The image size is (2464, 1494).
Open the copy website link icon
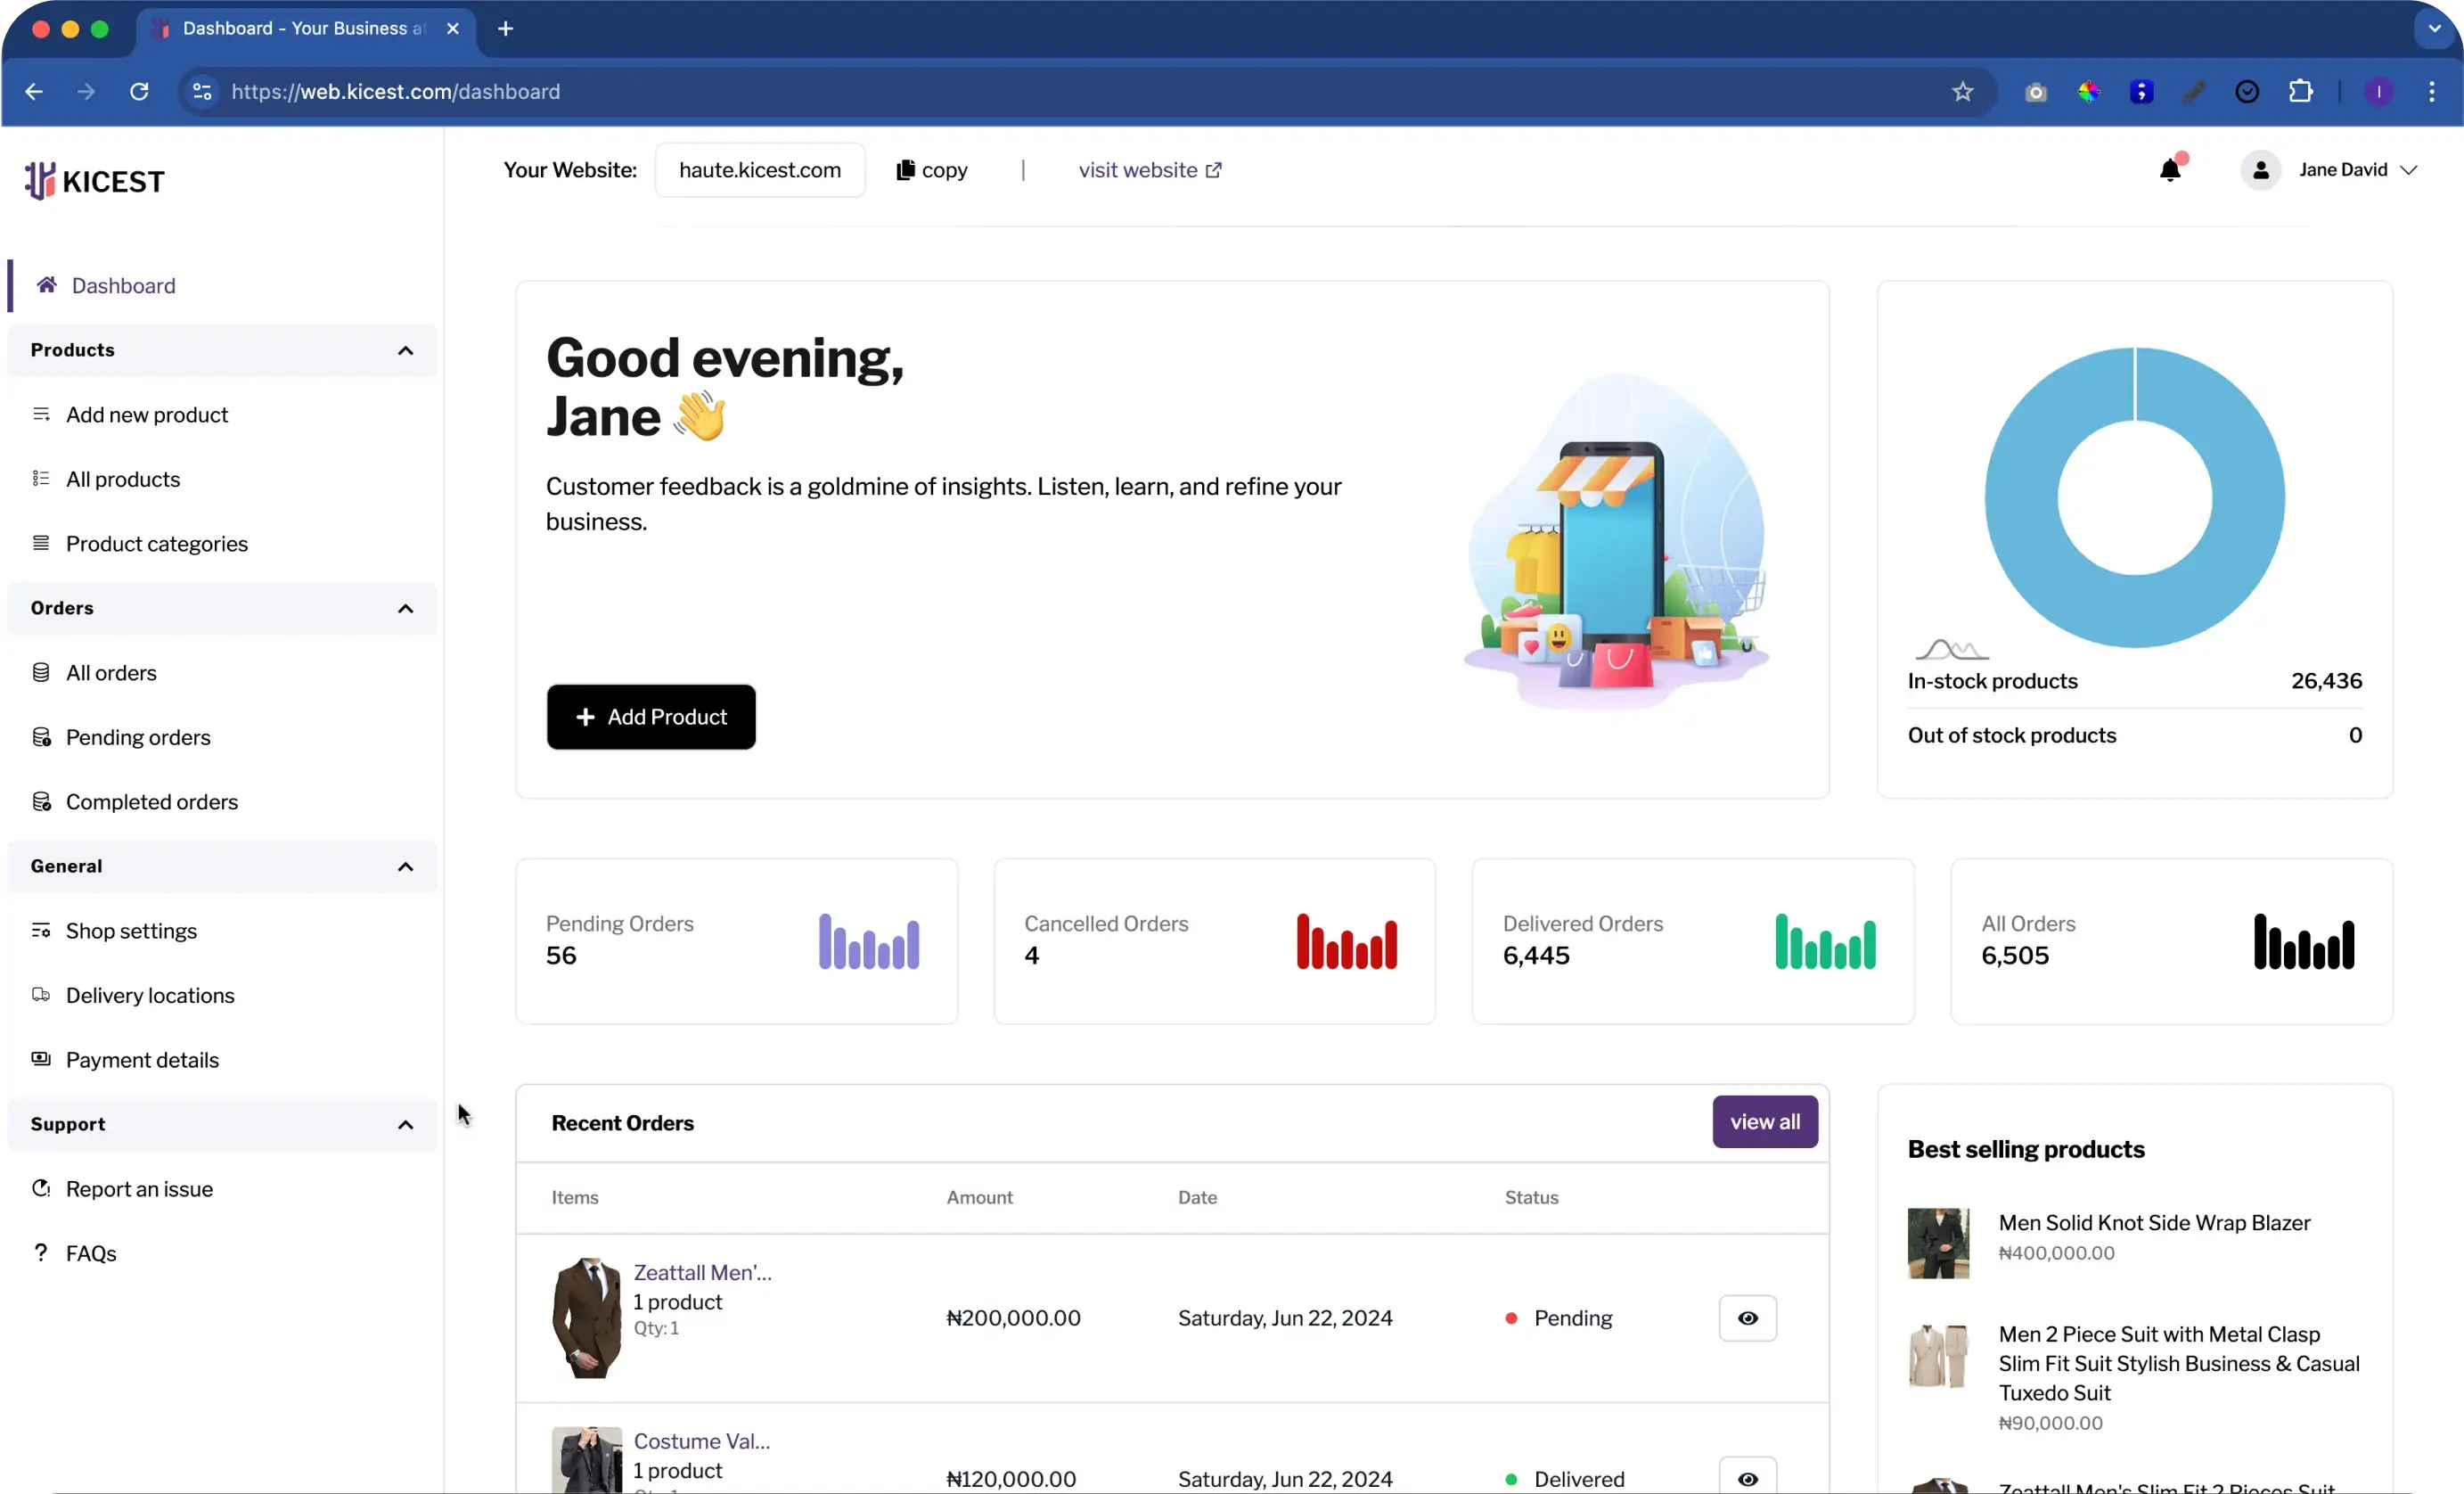tap(907, 170)
